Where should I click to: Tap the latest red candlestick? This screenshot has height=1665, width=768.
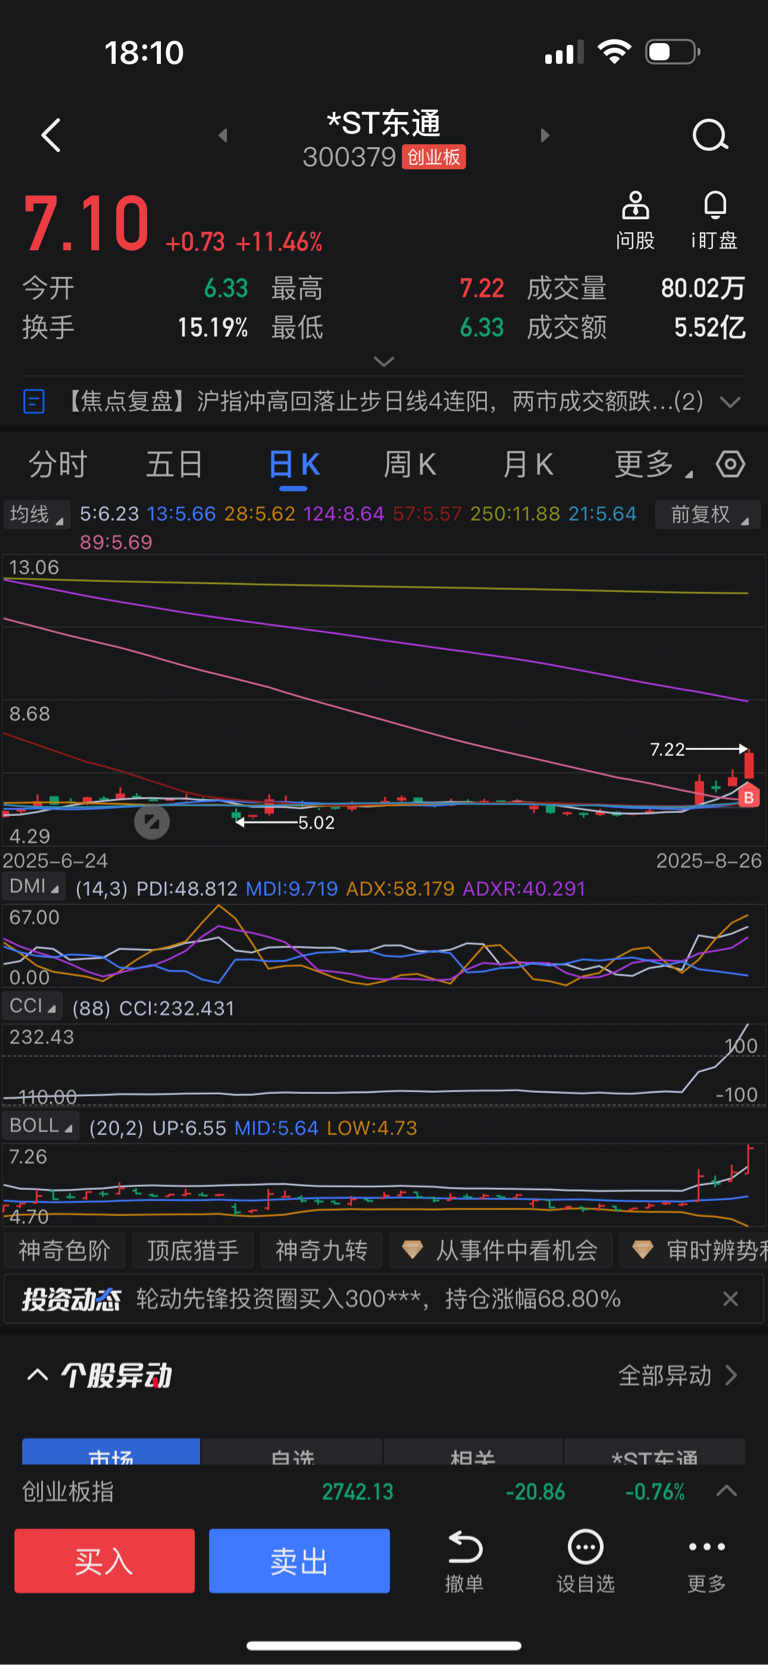pos(749,767)
